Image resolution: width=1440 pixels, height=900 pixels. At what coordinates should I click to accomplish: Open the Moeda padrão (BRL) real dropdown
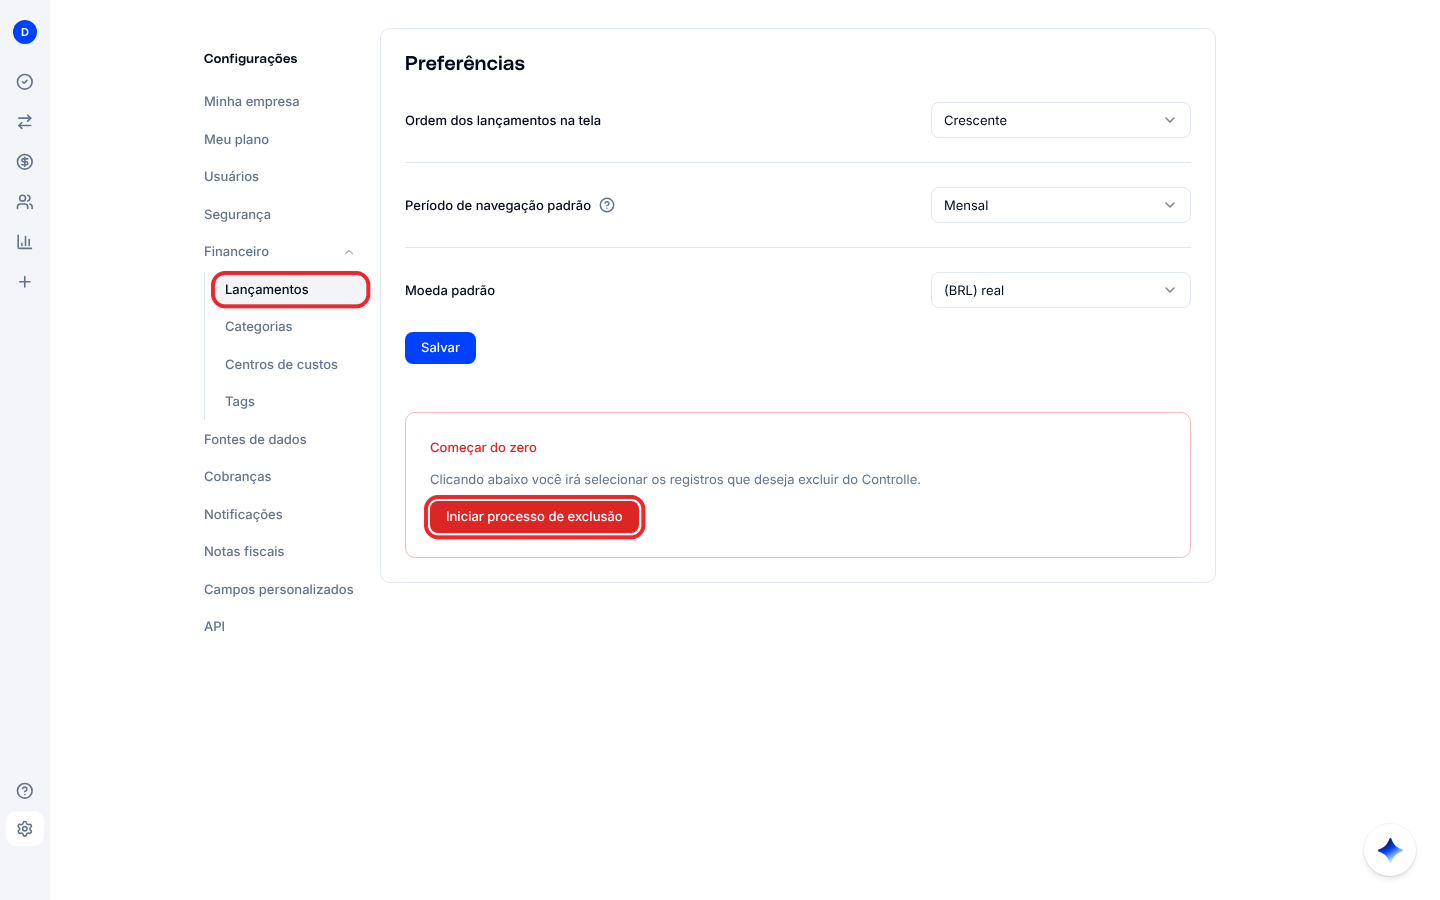pos(1060,290)
